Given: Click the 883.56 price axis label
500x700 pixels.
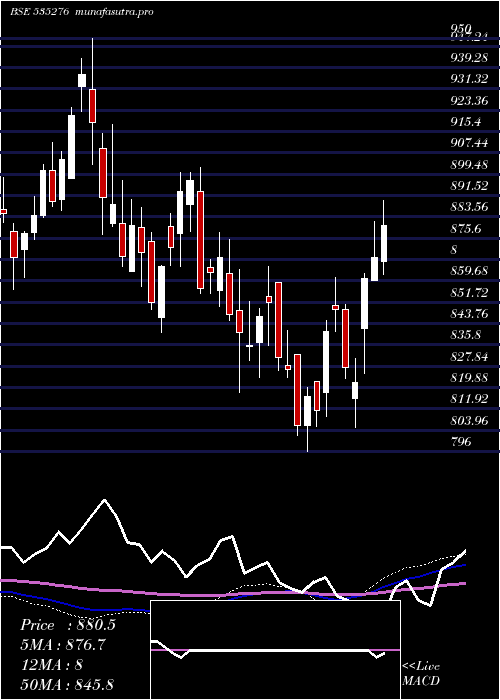Looking at the screenshot, I should pyautogui.click(x=469, y=207).
